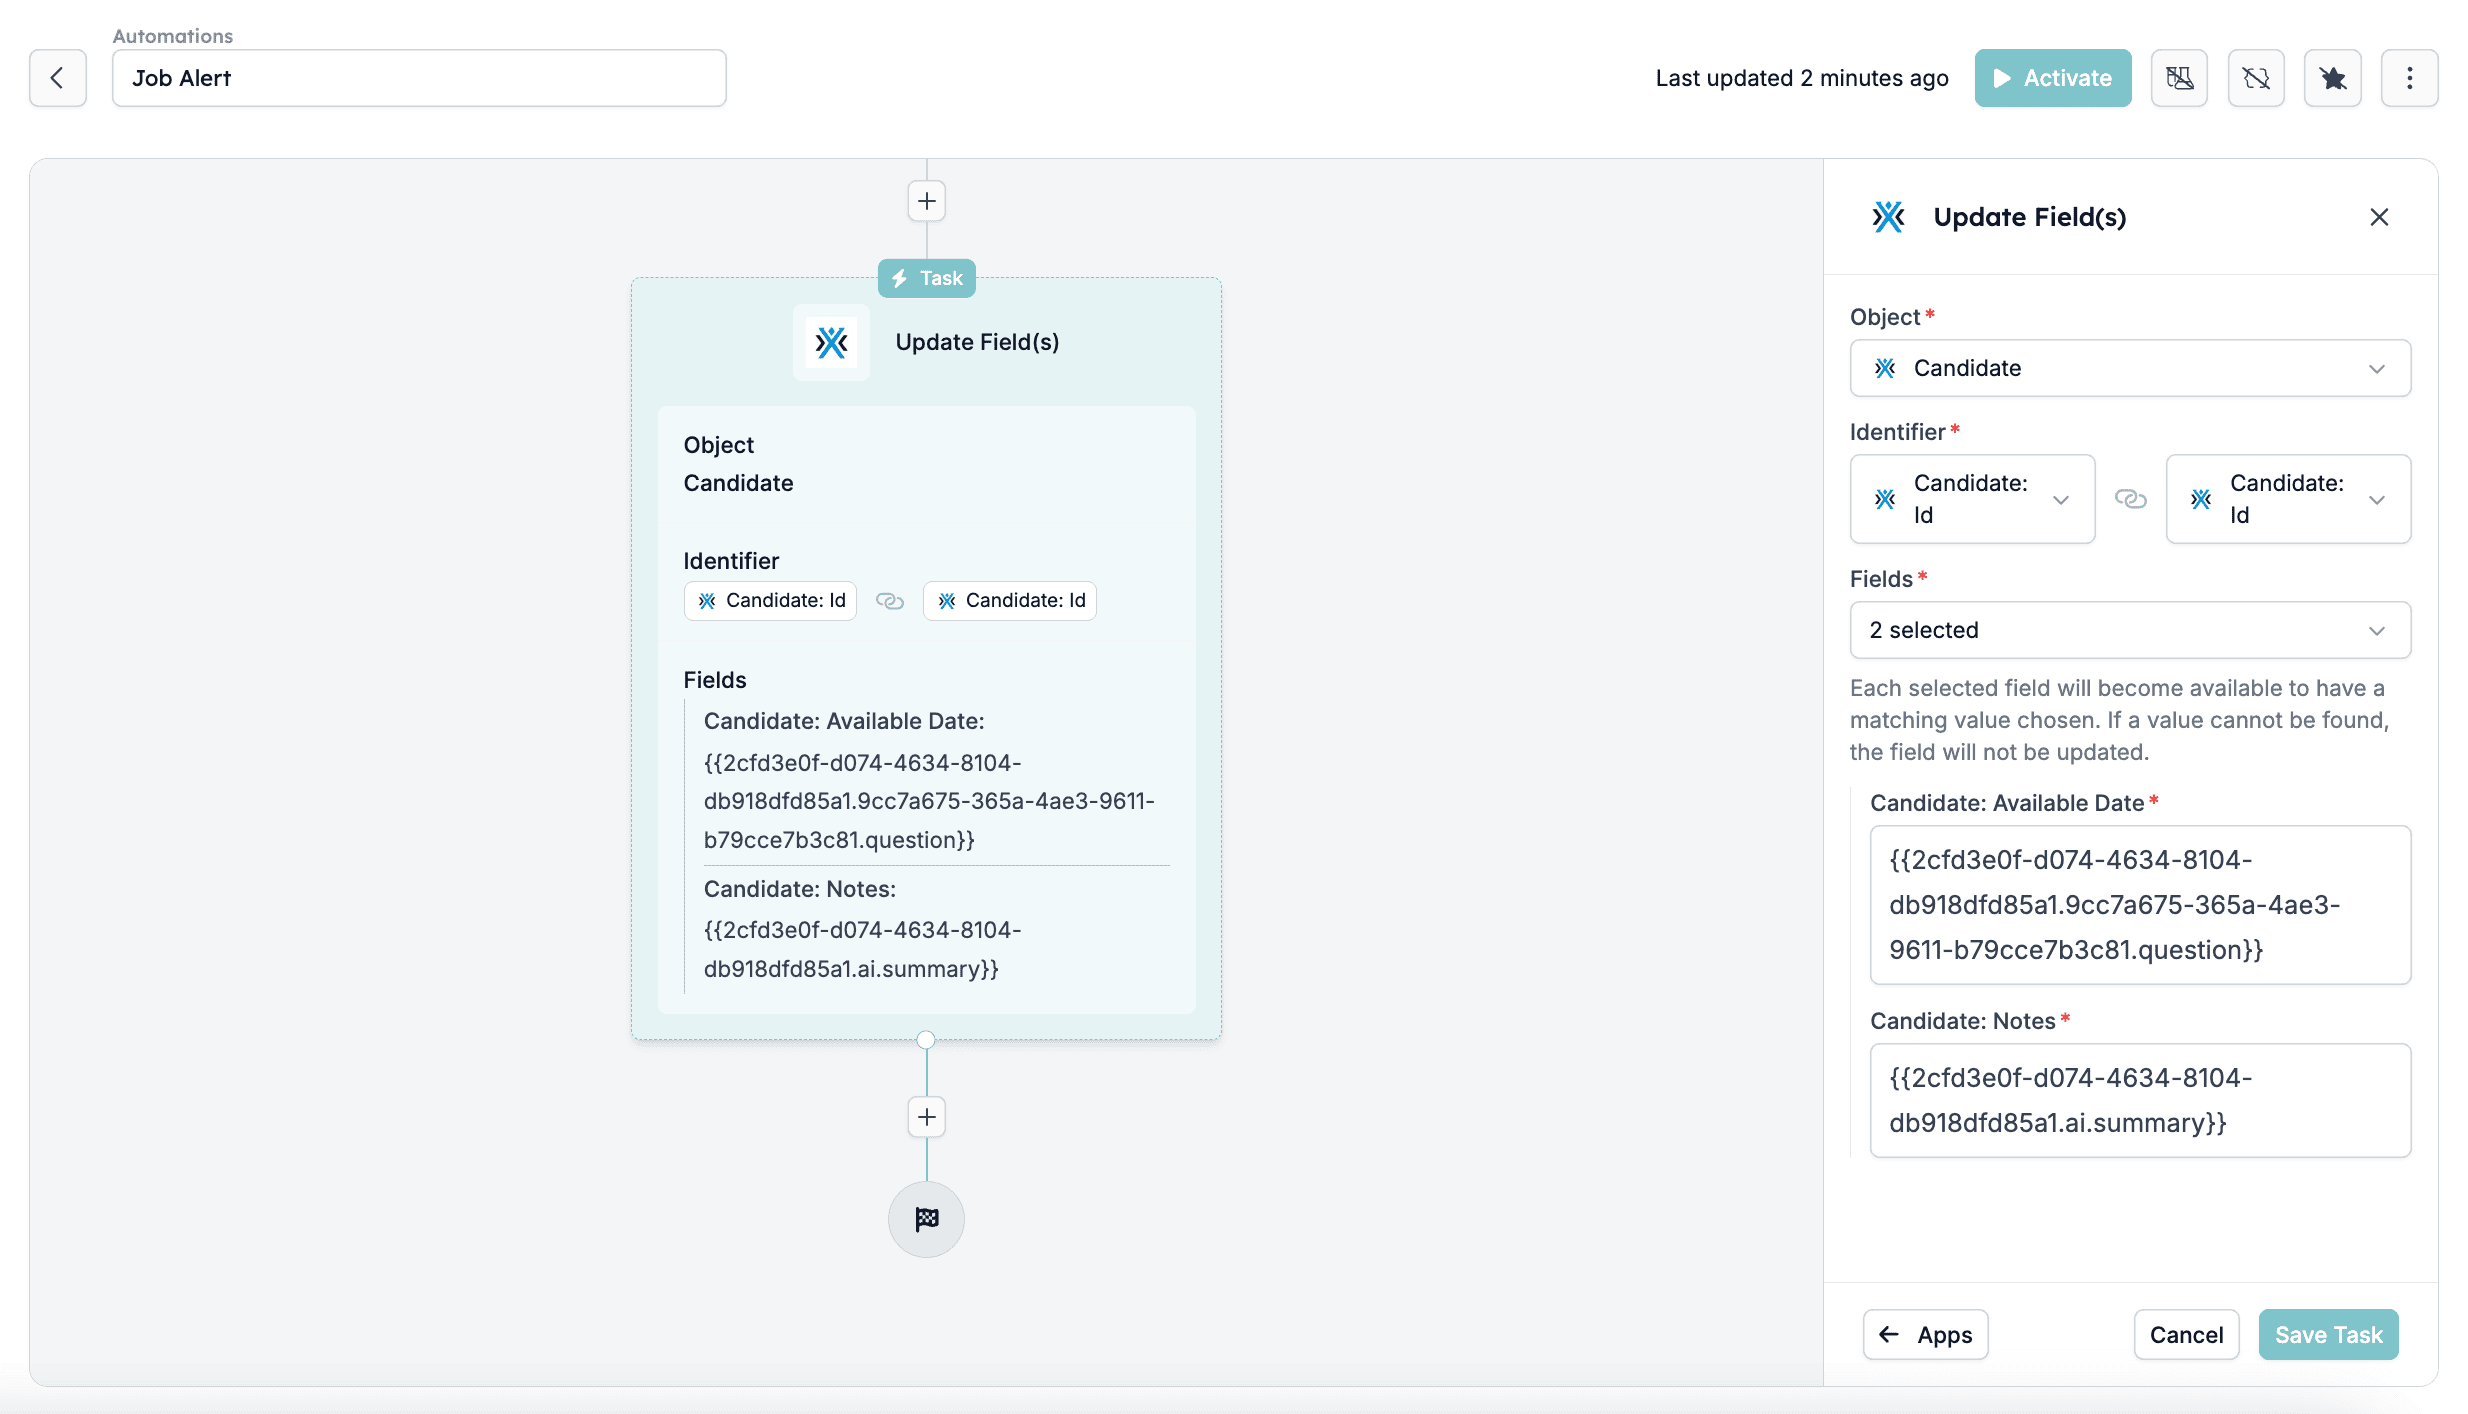Edit the Job Alert automation name field
This screenshot has width=2468, height=1414.
coord(419,78)
